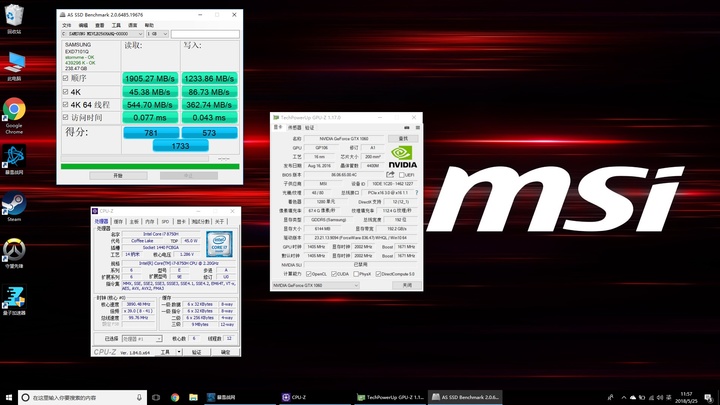Open the notification center icon
720x405 pixels.
[708, 398]
